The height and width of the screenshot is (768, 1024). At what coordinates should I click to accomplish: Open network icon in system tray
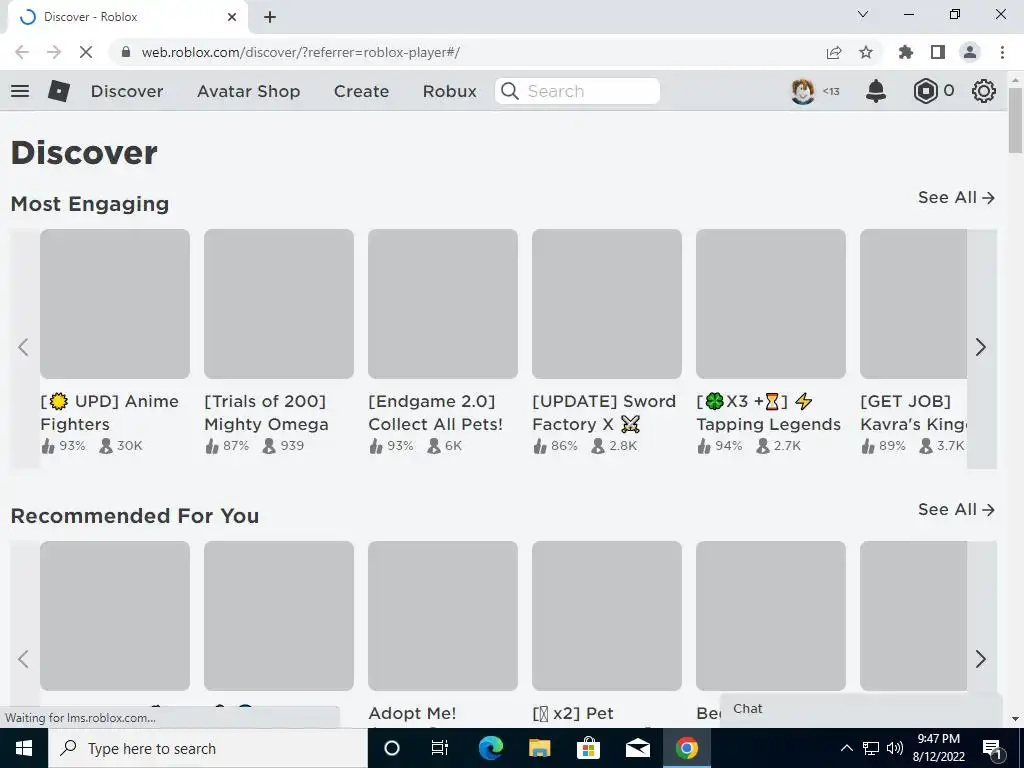point(871,748)
